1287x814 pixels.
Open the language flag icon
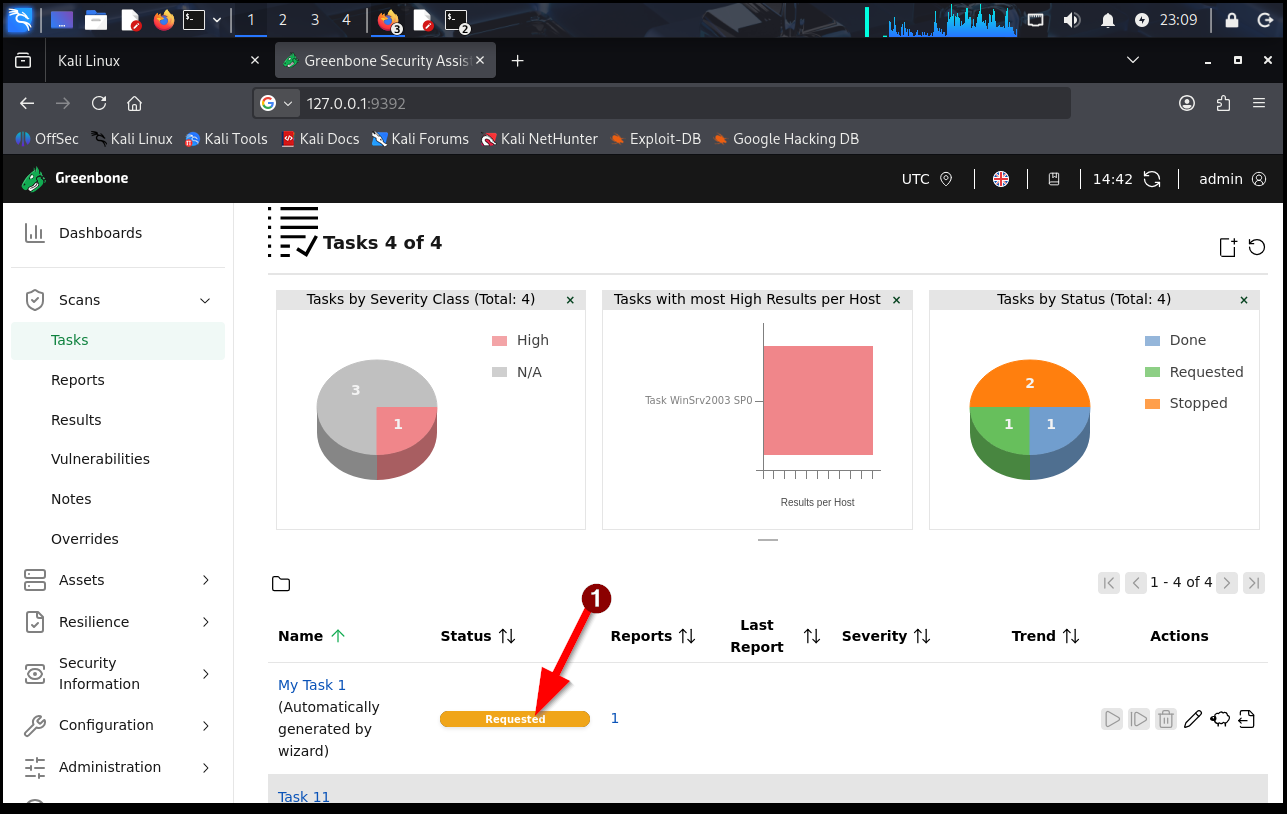tap(1001, 179)
